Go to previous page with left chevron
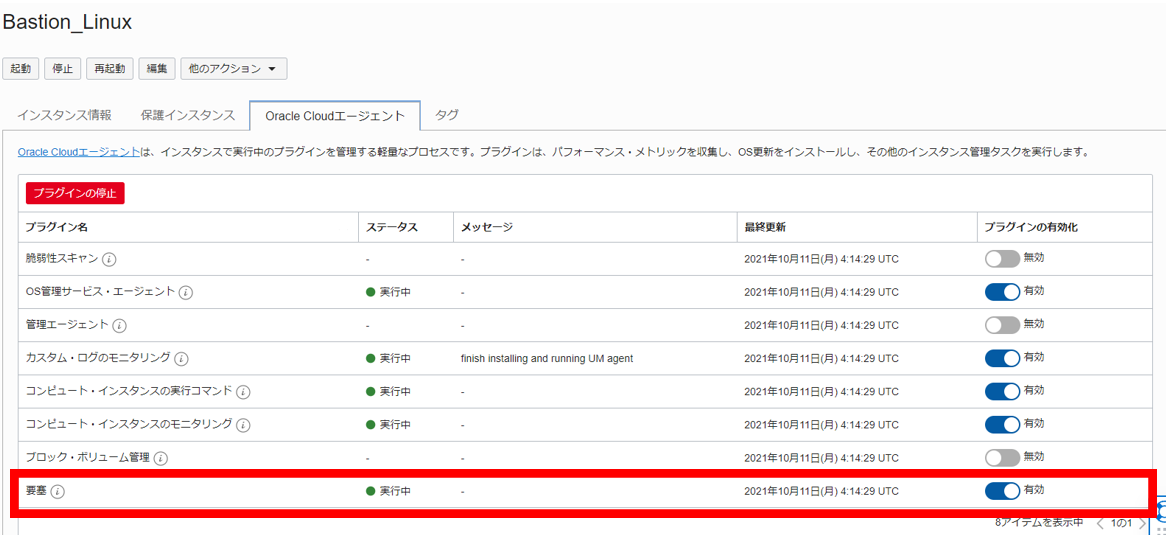 [1101, 523]
